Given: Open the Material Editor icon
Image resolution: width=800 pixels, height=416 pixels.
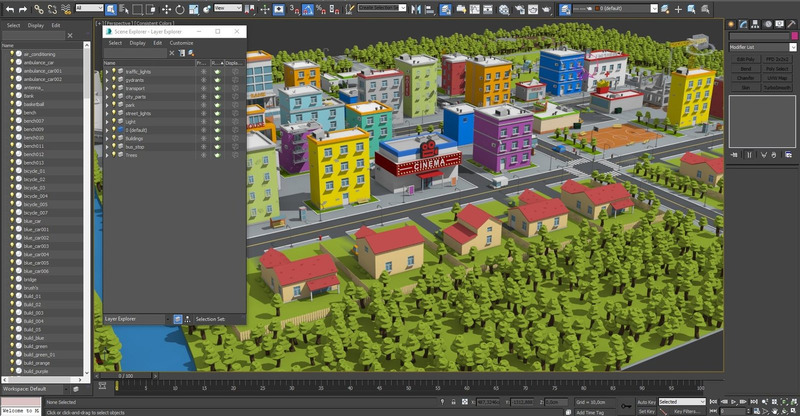Looking at the screenshot, I should click(x=504, y=9).
